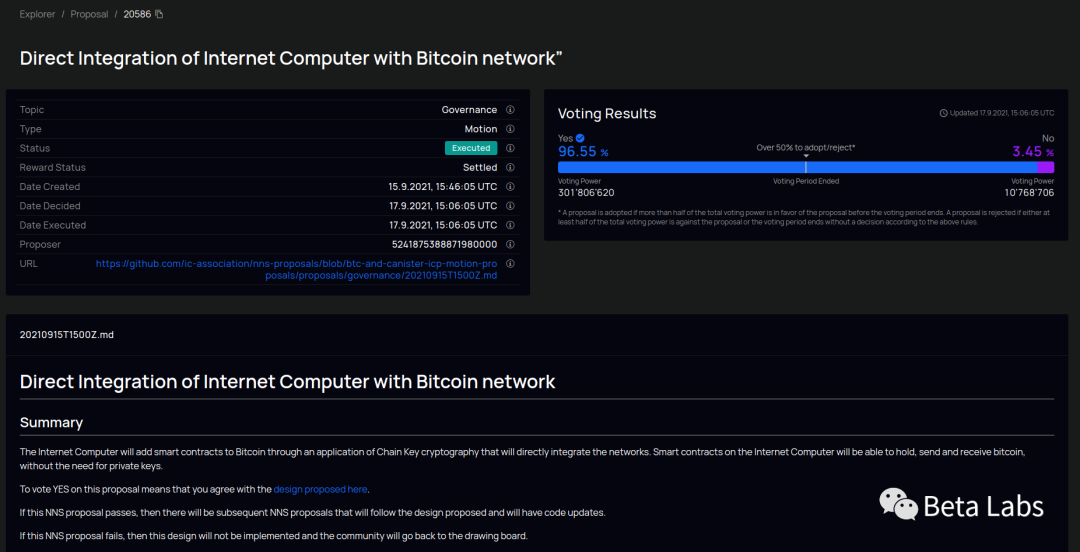
Task: Click info icon beside Motion type
Action: click(x=510, y=129)
